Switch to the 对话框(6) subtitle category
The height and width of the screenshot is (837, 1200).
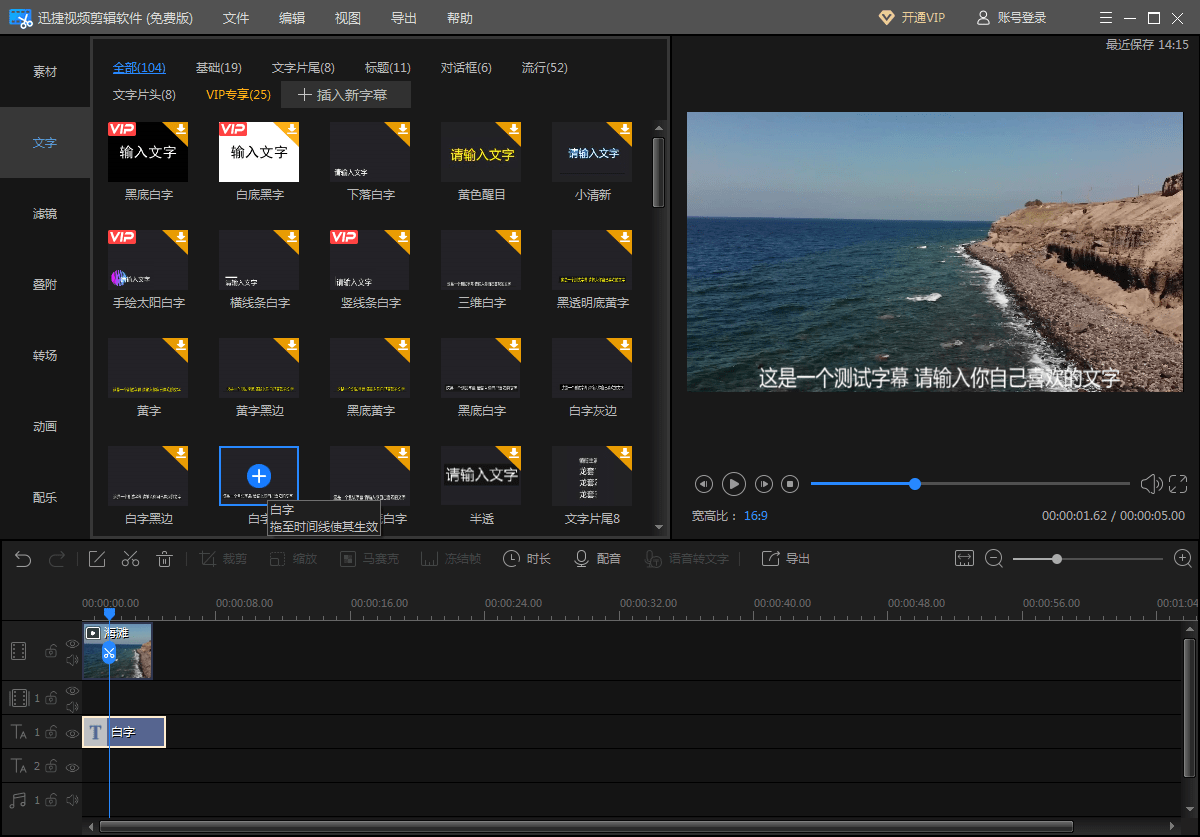[466, 68]
